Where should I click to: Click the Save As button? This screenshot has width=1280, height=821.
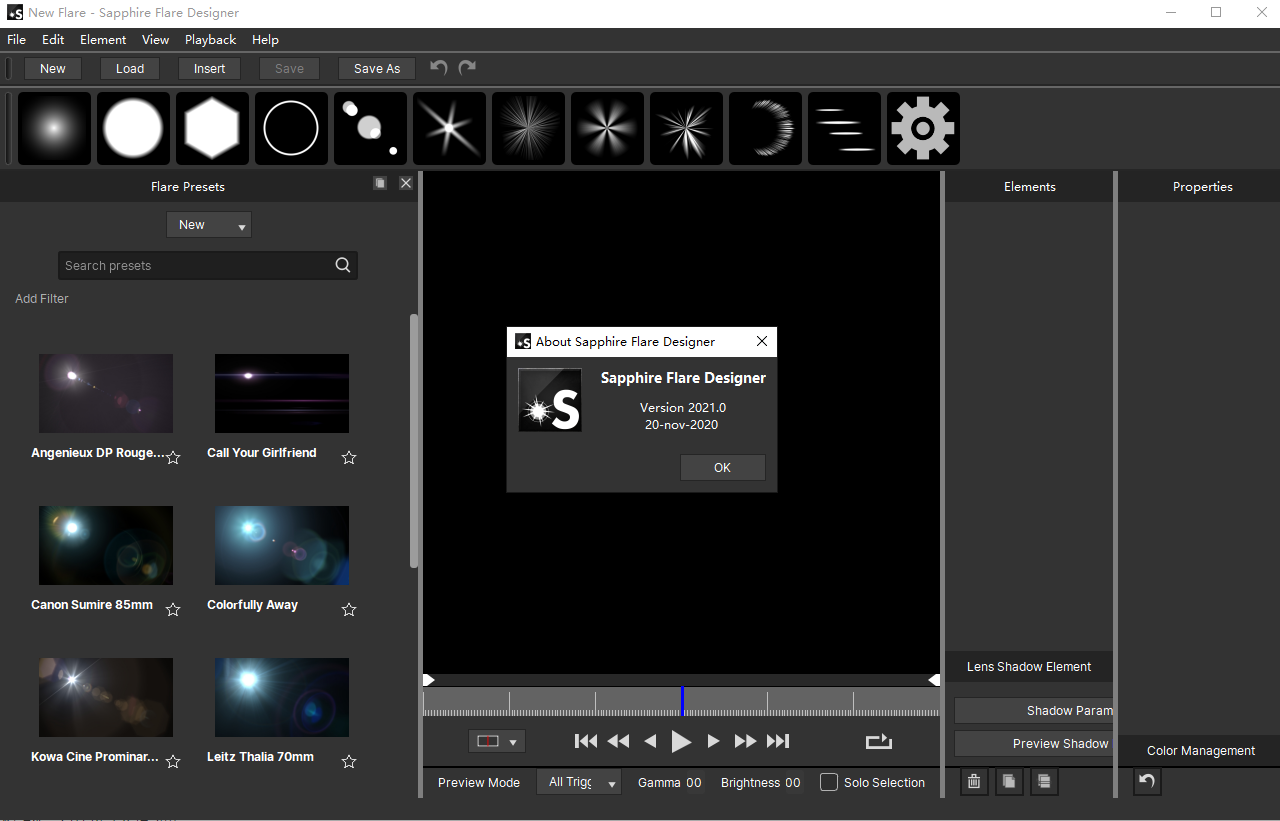[377, 69]
